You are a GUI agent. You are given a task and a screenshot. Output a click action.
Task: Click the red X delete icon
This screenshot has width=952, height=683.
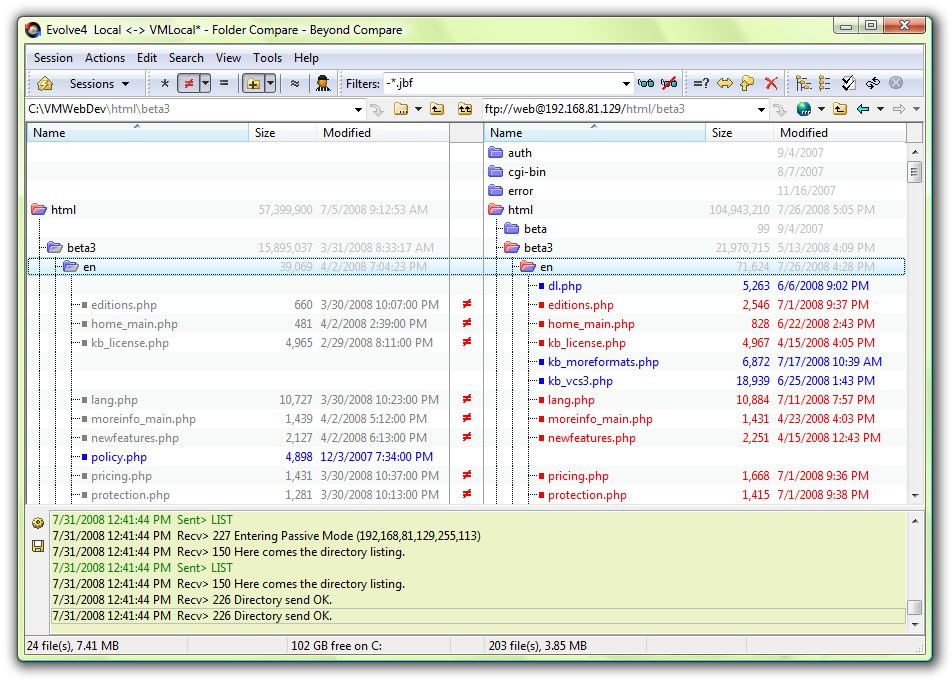pyautogui.click(x=771, y=84)
